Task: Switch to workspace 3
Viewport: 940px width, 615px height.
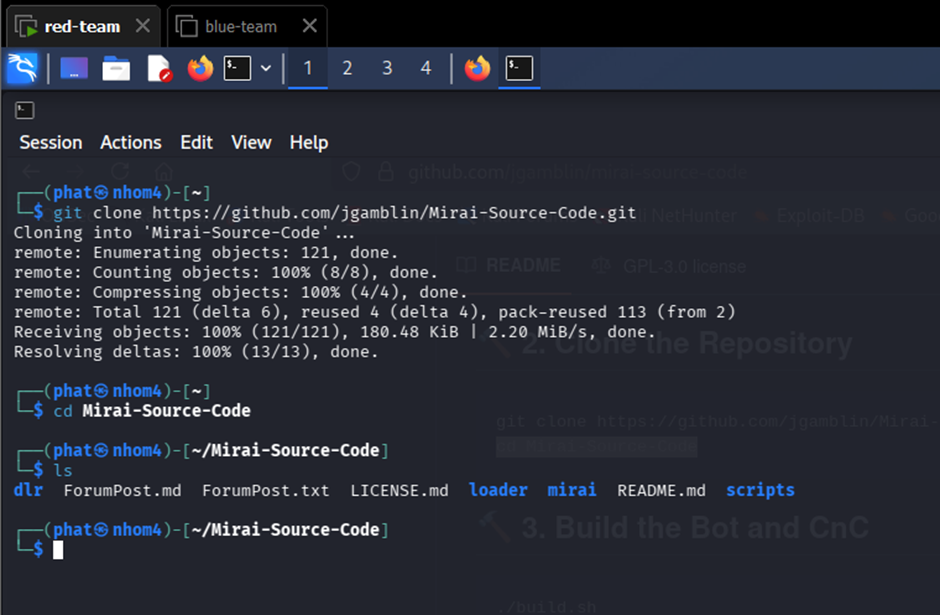Action: pyautogui.click(x=387, y=68)
